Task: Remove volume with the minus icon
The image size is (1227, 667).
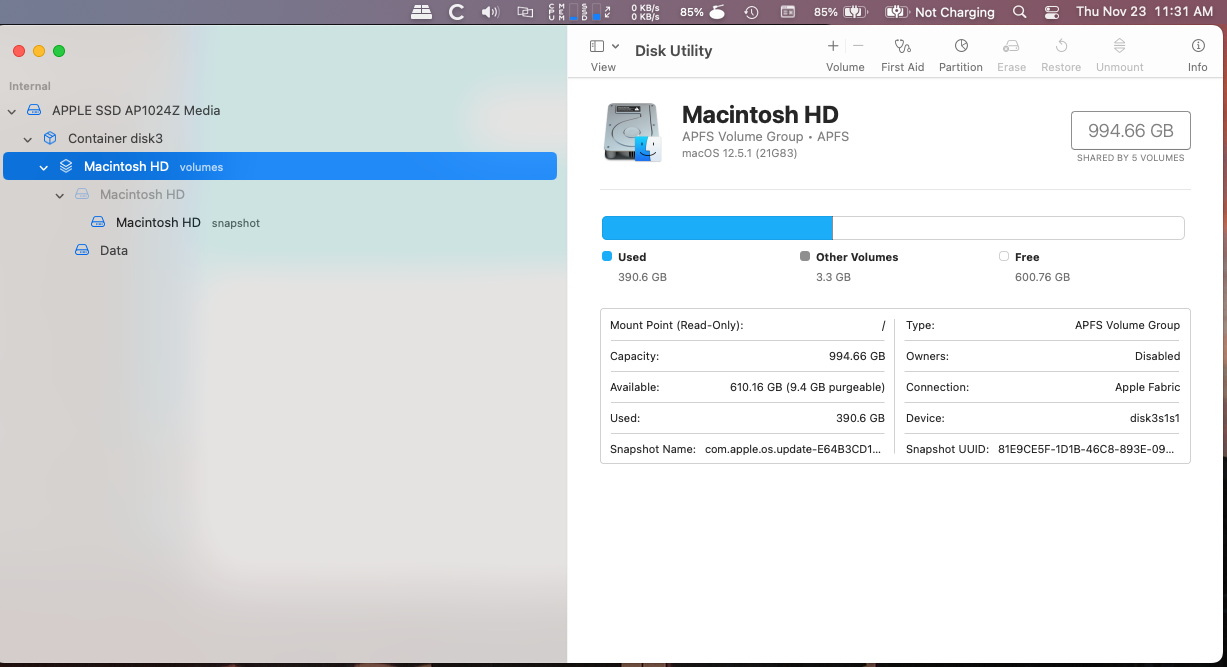Action: 858,46
